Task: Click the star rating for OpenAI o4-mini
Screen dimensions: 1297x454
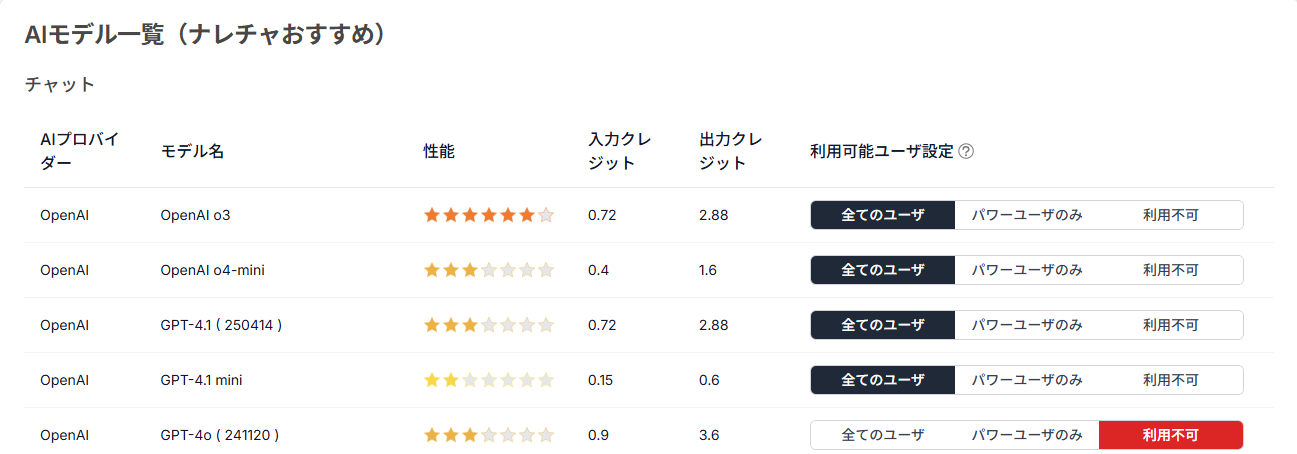Action: [488, 270]
